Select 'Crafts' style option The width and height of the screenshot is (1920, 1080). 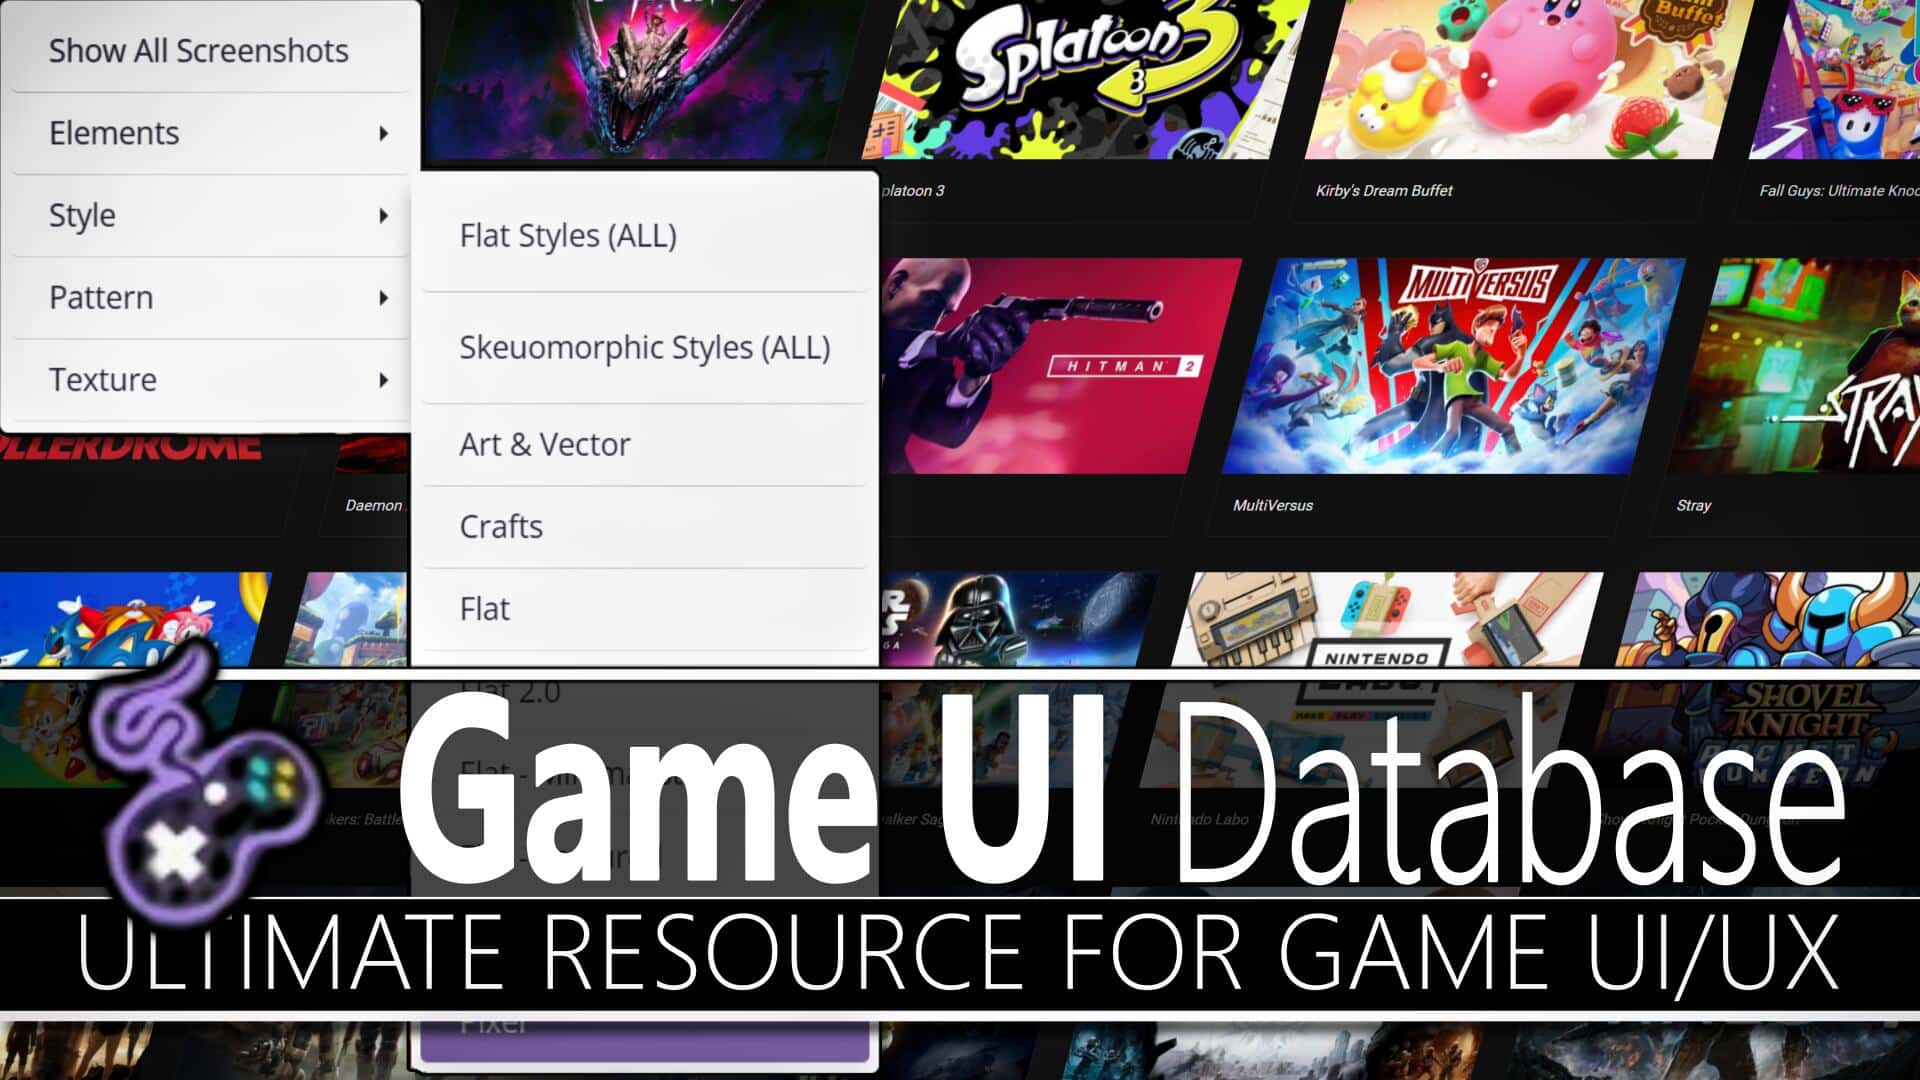click(x=498, y=526)
